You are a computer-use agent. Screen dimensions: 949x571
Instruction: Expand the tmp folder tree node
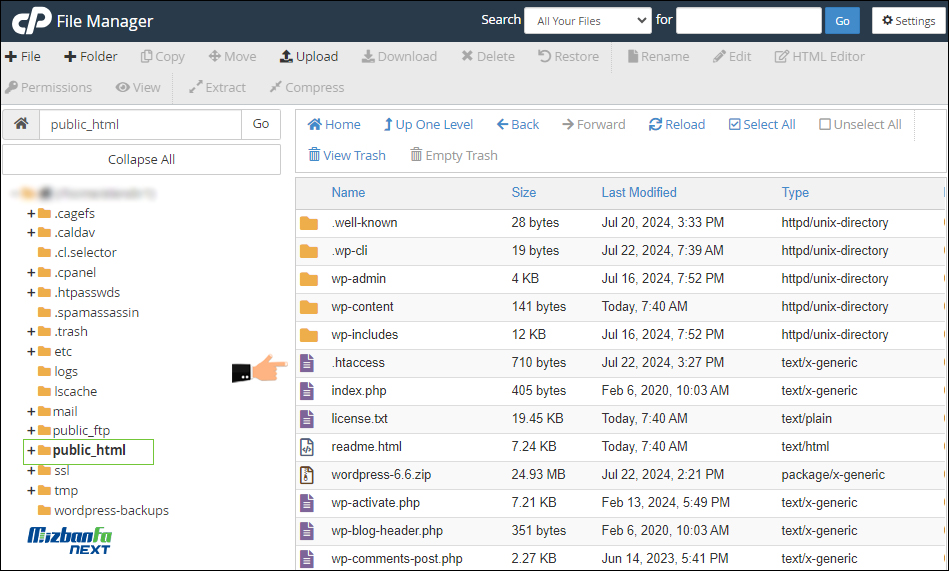tap(31, 490)
